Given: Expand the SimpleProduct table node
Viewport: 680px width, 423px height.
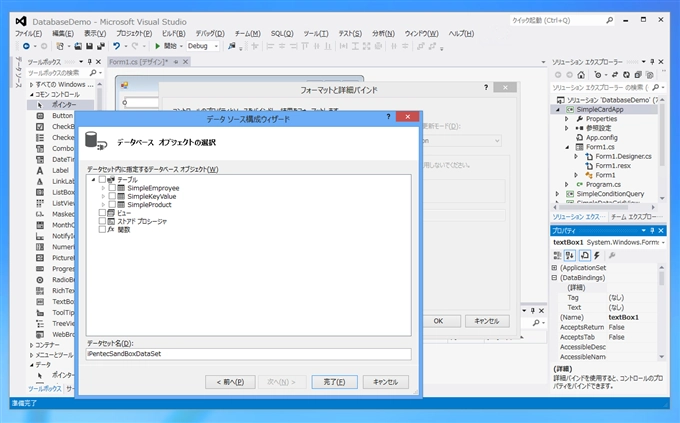Looking at the screenshot, I should point(103,205).
